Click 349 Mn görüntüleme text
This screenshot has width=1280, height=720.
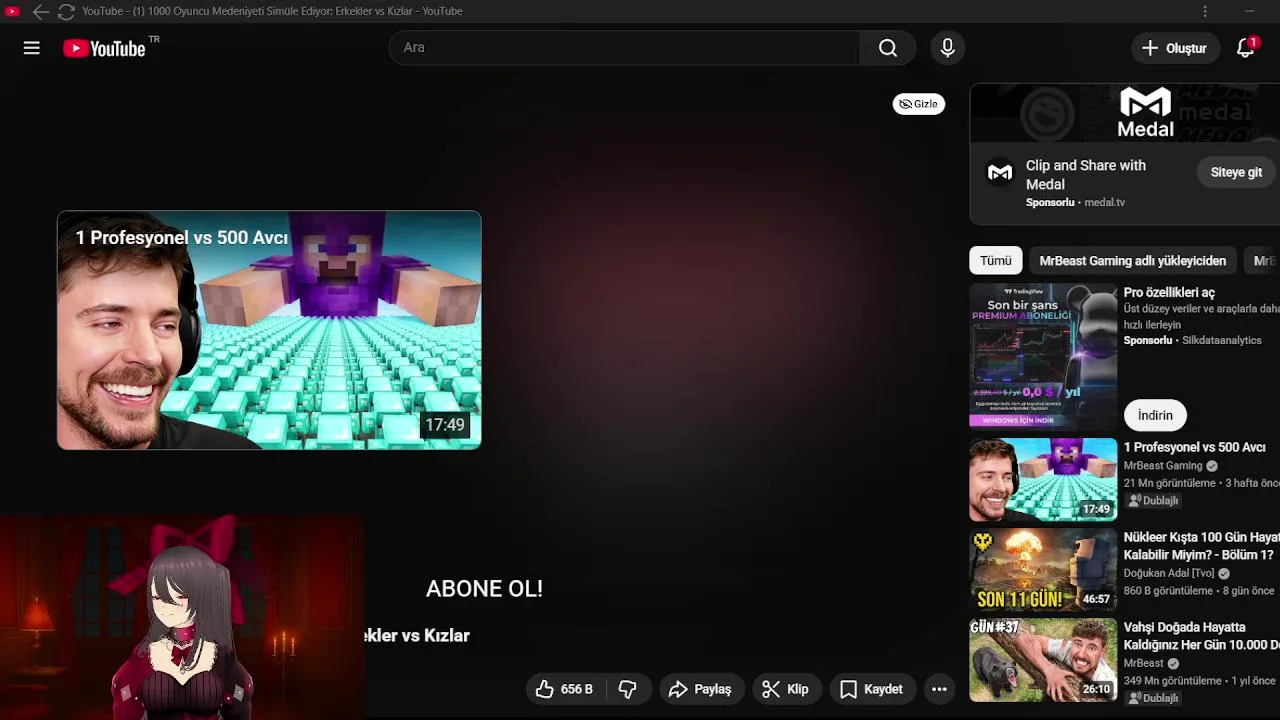(1173, 681)
